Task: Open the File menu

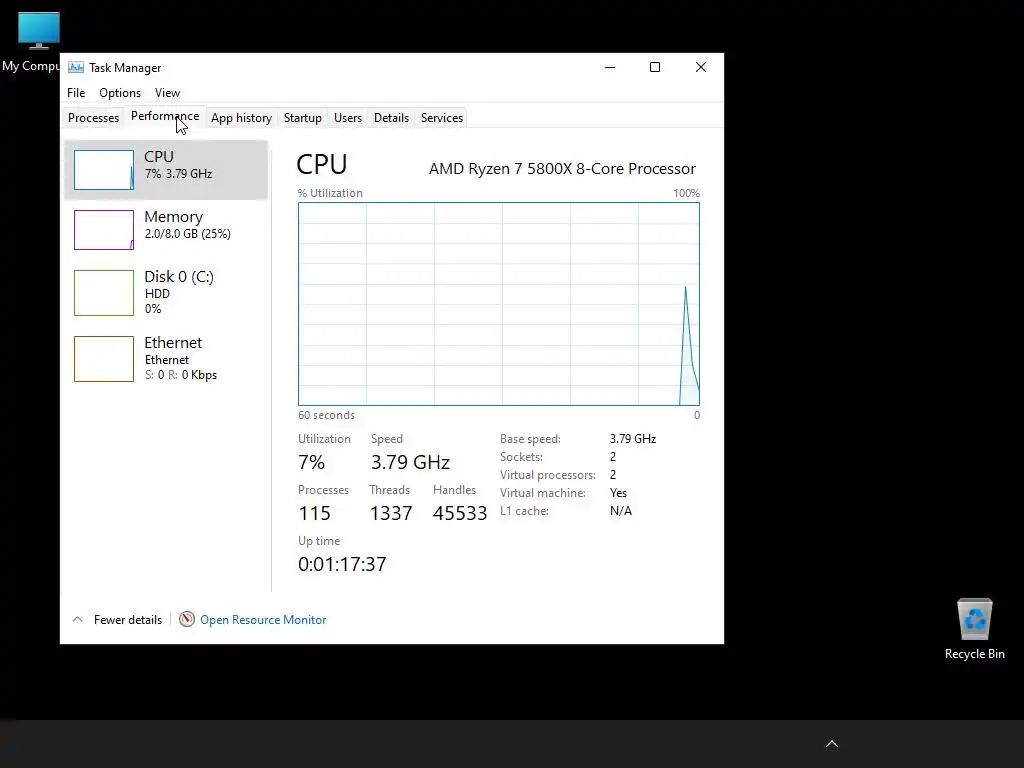Action: click(76, 93)
